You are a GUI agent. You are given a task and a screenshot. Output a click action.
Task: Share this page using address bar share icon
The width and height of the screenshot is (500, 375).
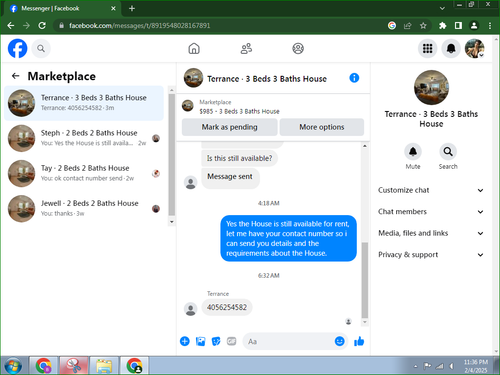(x=408, y=25)
